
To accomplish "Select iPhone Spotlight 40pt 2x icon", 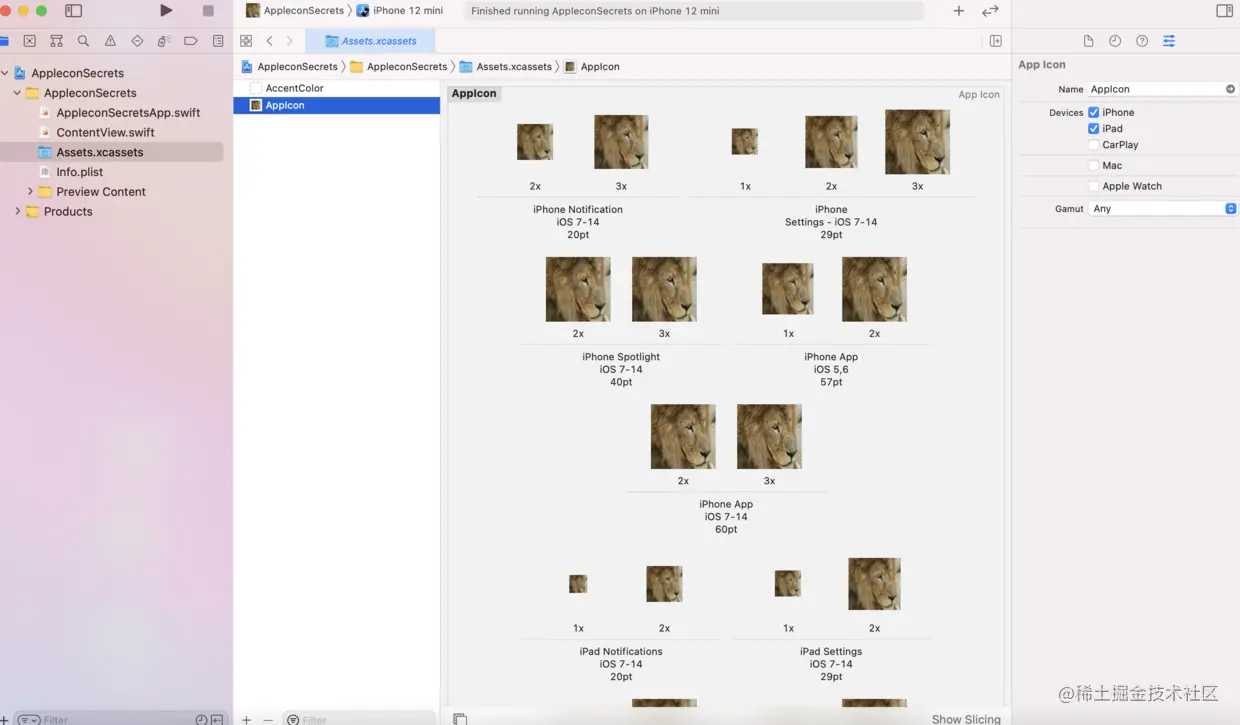I will [578, 289].
